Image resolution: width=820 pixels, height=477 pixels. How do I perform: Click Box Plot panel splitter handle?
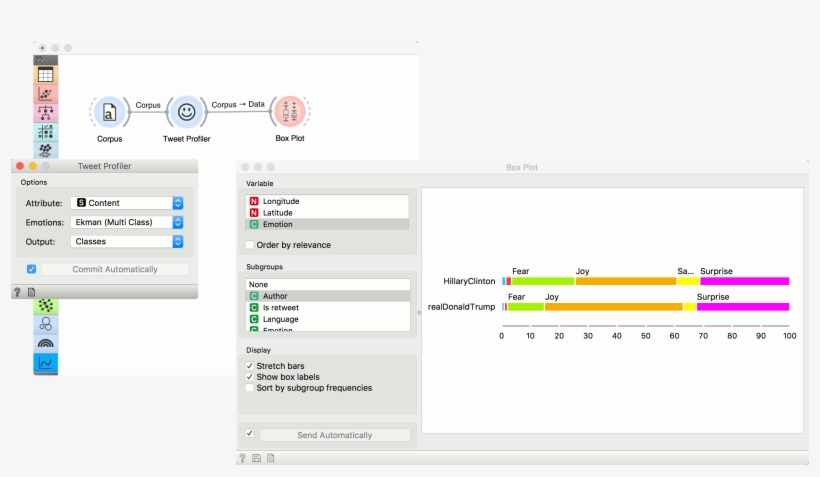(418, 313)
